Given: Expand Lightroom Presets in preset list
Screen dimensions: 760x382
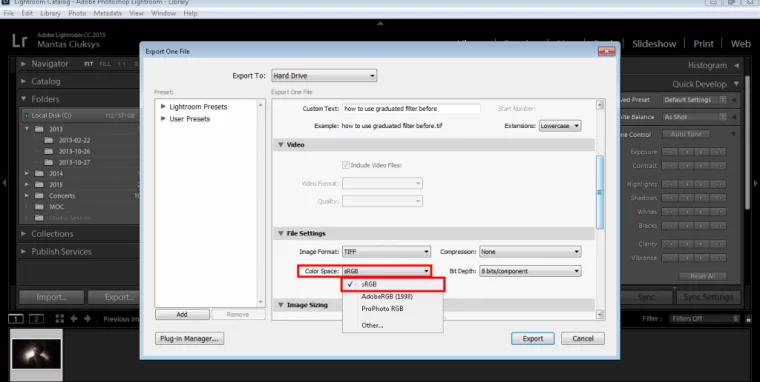Looking at the screenshot, I should point(163,107).
